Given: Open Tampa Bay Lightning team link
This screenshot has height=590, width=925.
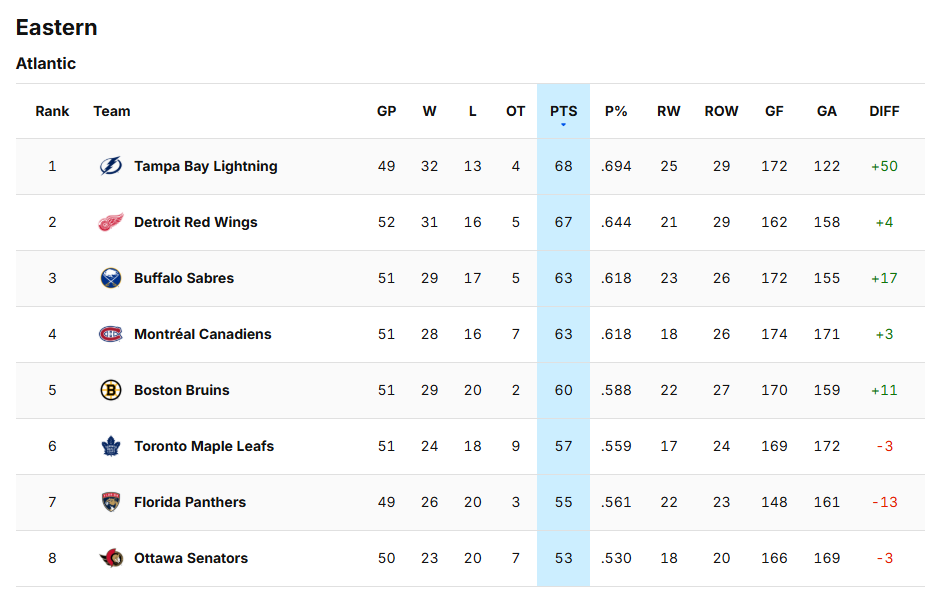Looking at the screenshot, I should pos(205,167).
